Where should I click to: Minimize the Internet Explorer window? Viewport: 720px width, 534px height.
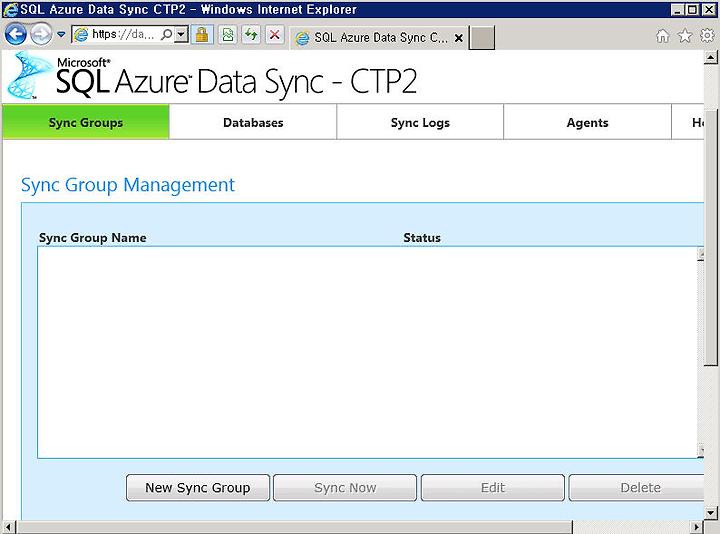(x=677, y=10)
